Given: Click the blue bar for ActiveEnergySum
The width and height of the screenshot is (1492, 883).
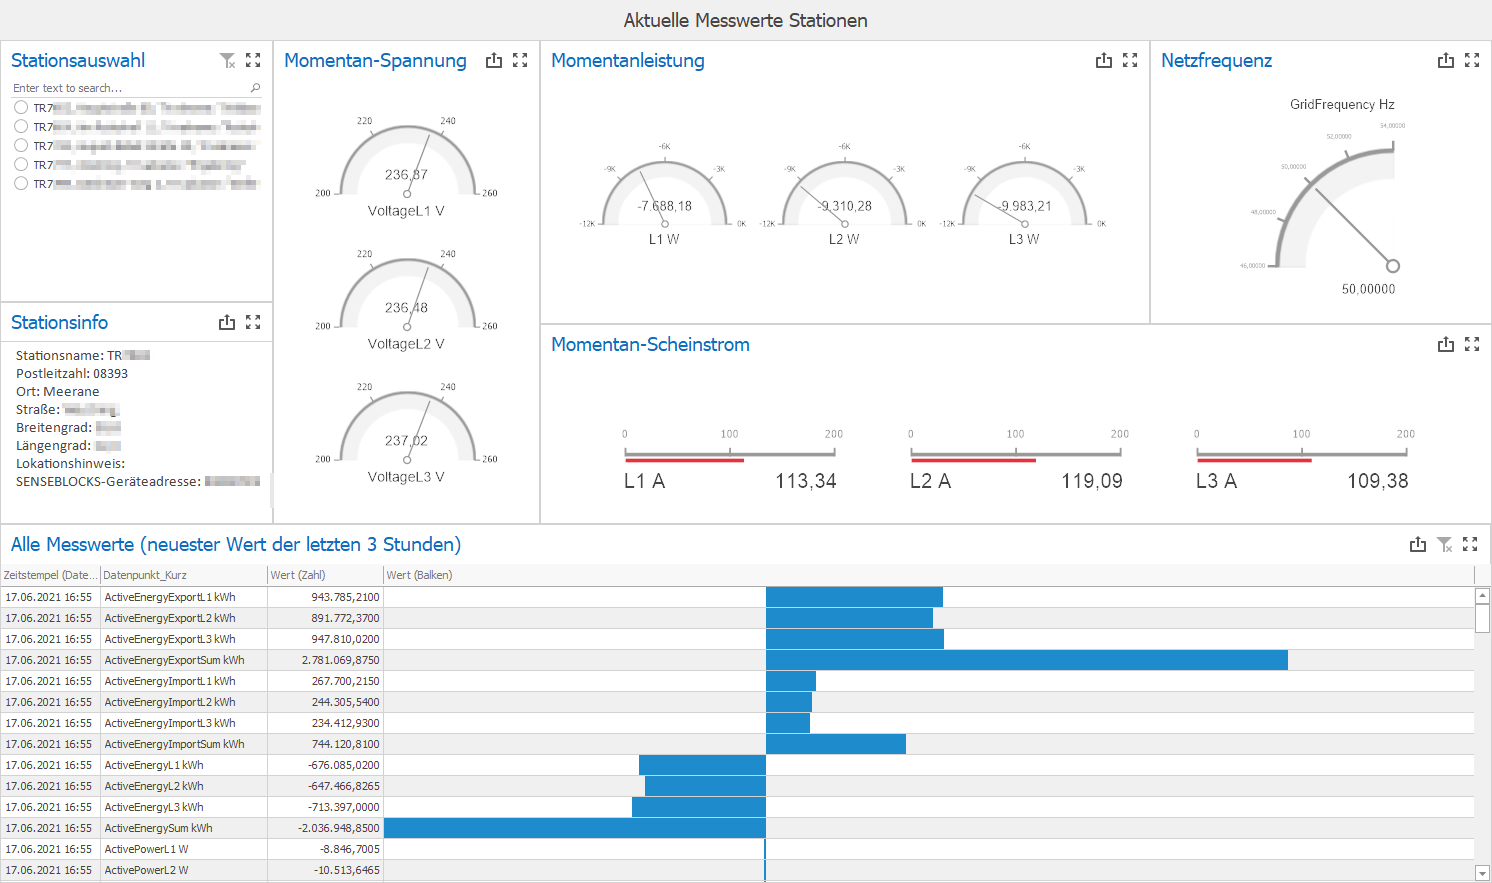Looking at the screenshot, I should point(575,828).
